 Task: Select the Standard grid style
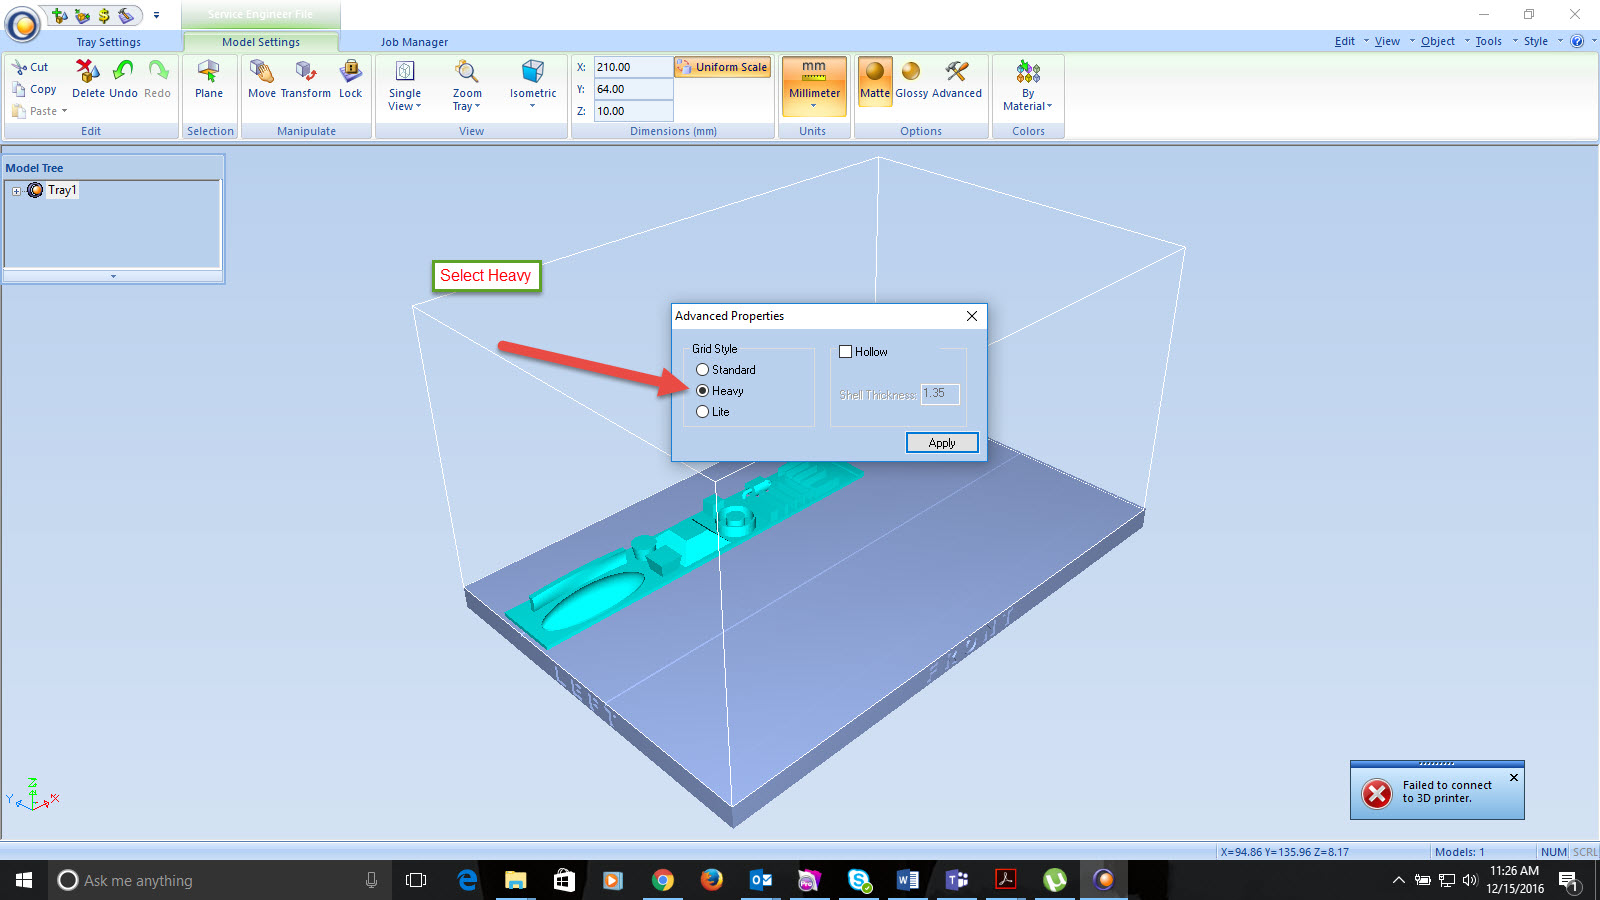[703, 370]
